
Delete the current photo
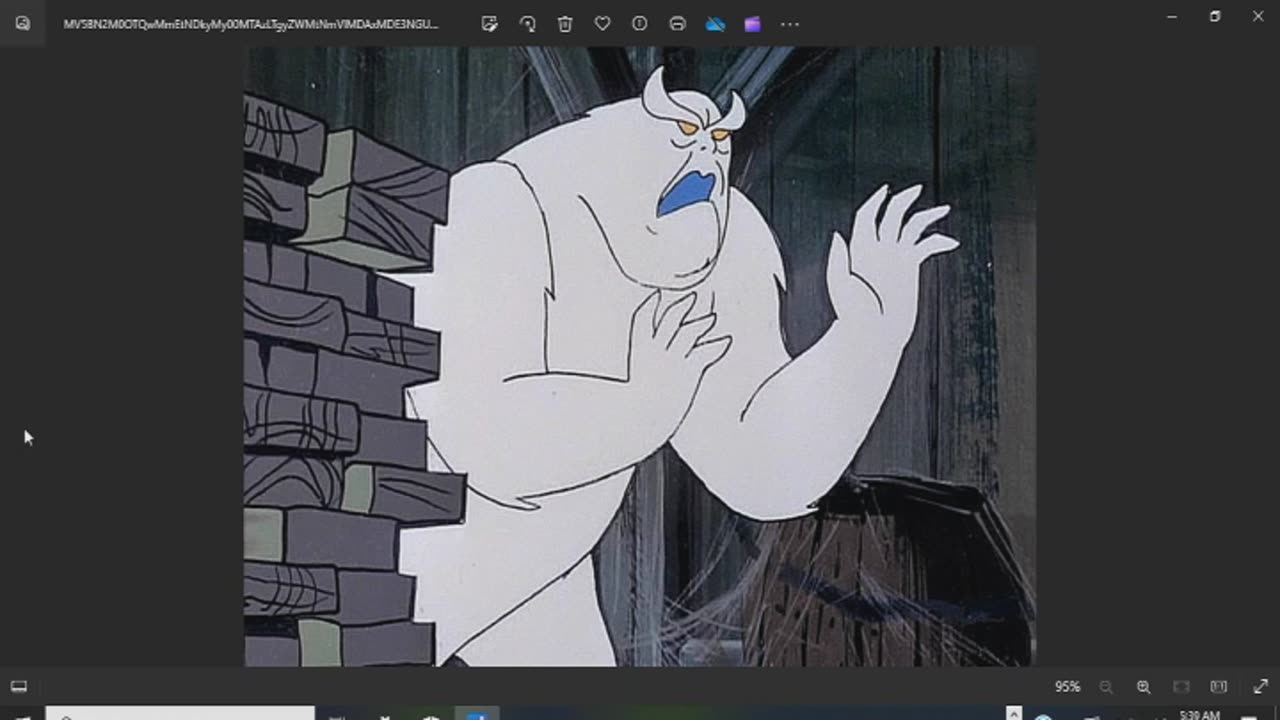click(565, 23)
